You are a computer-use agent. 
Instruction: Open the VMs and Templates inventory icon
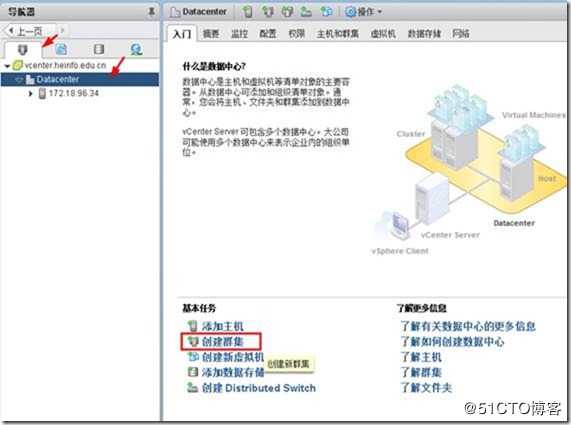pos(61,49)
